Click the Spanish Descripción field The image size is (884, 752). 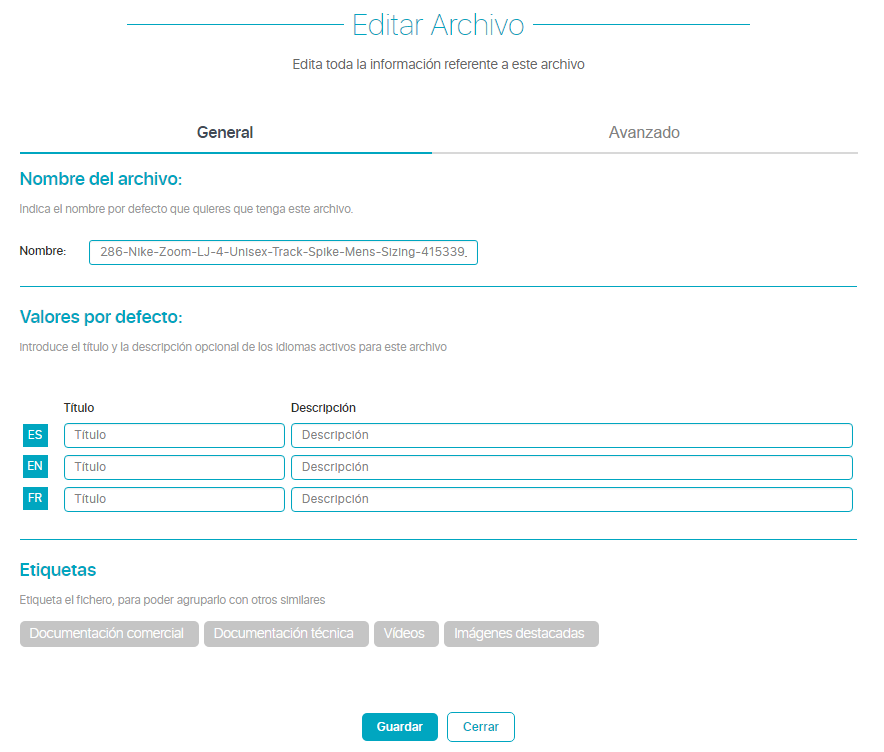coord(571,435)
